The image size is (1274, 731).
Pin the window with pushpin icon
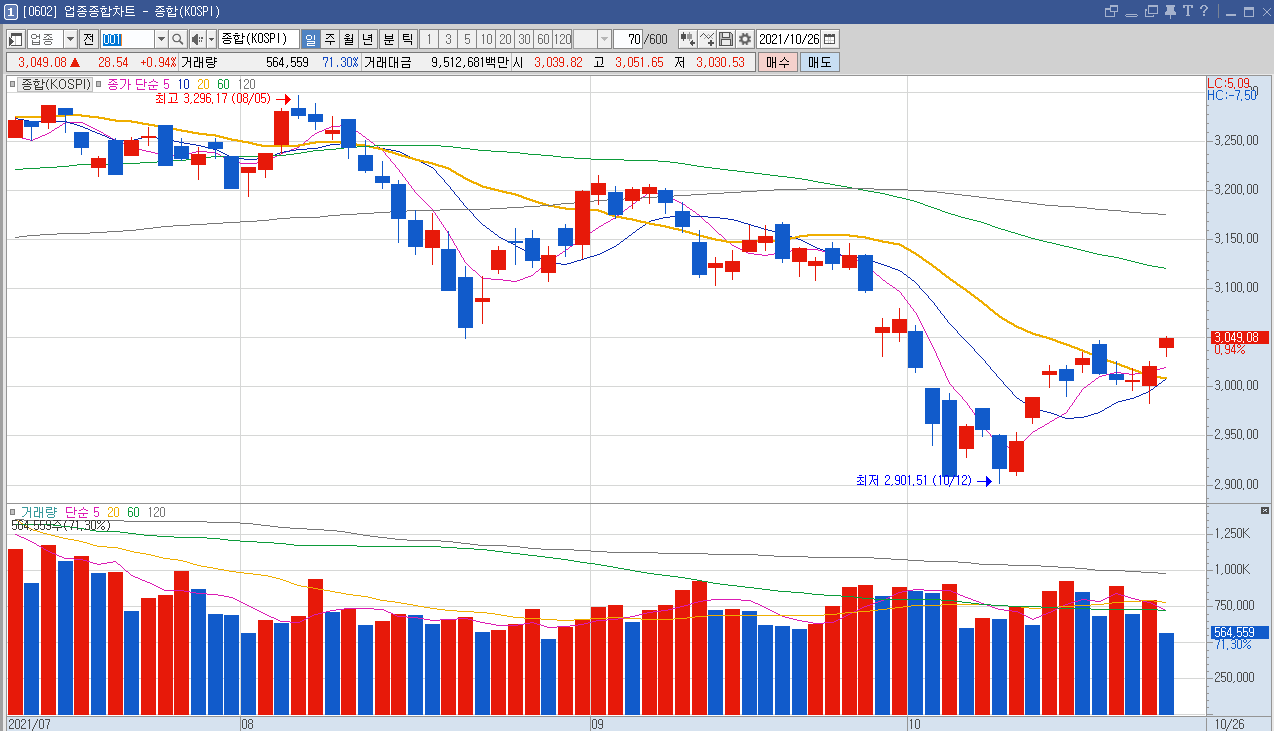click(1172, 11)
